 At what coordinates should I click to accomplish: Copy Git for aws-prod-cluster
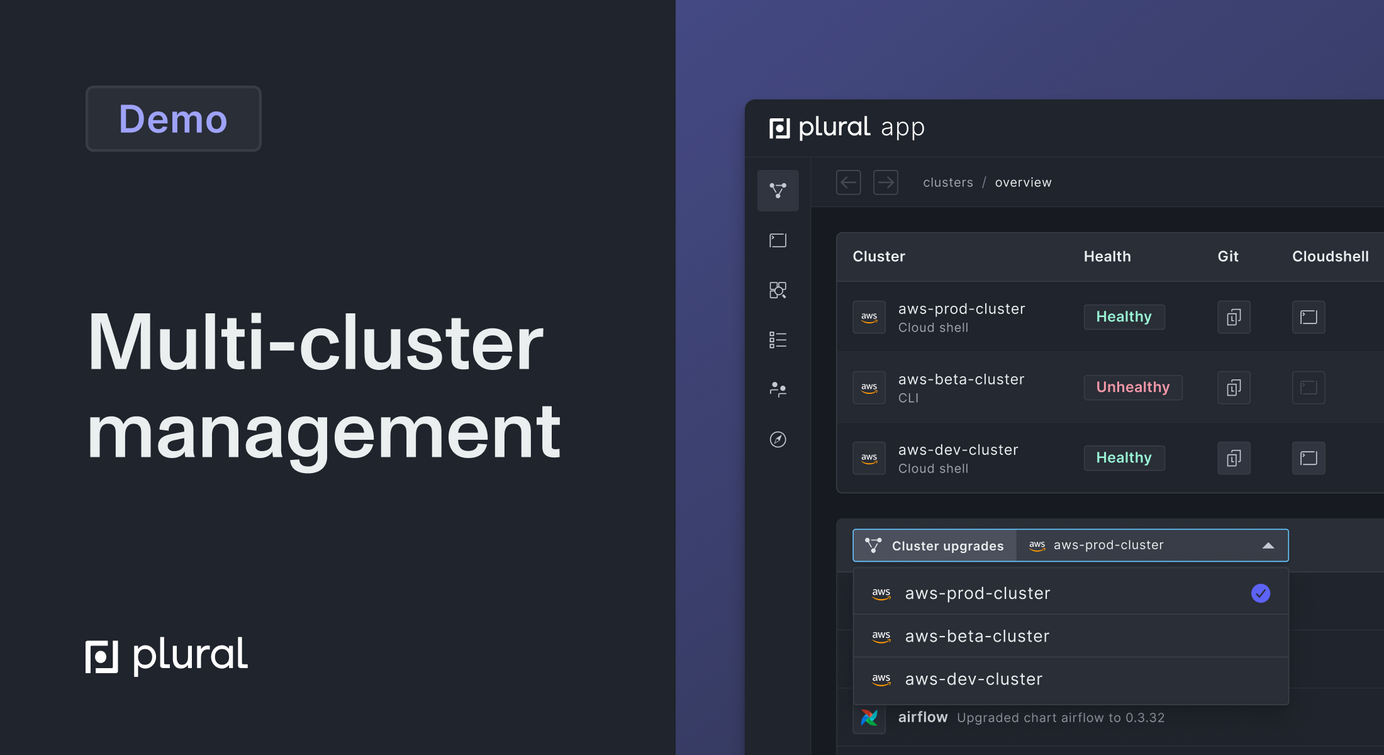click(1234, 317)
